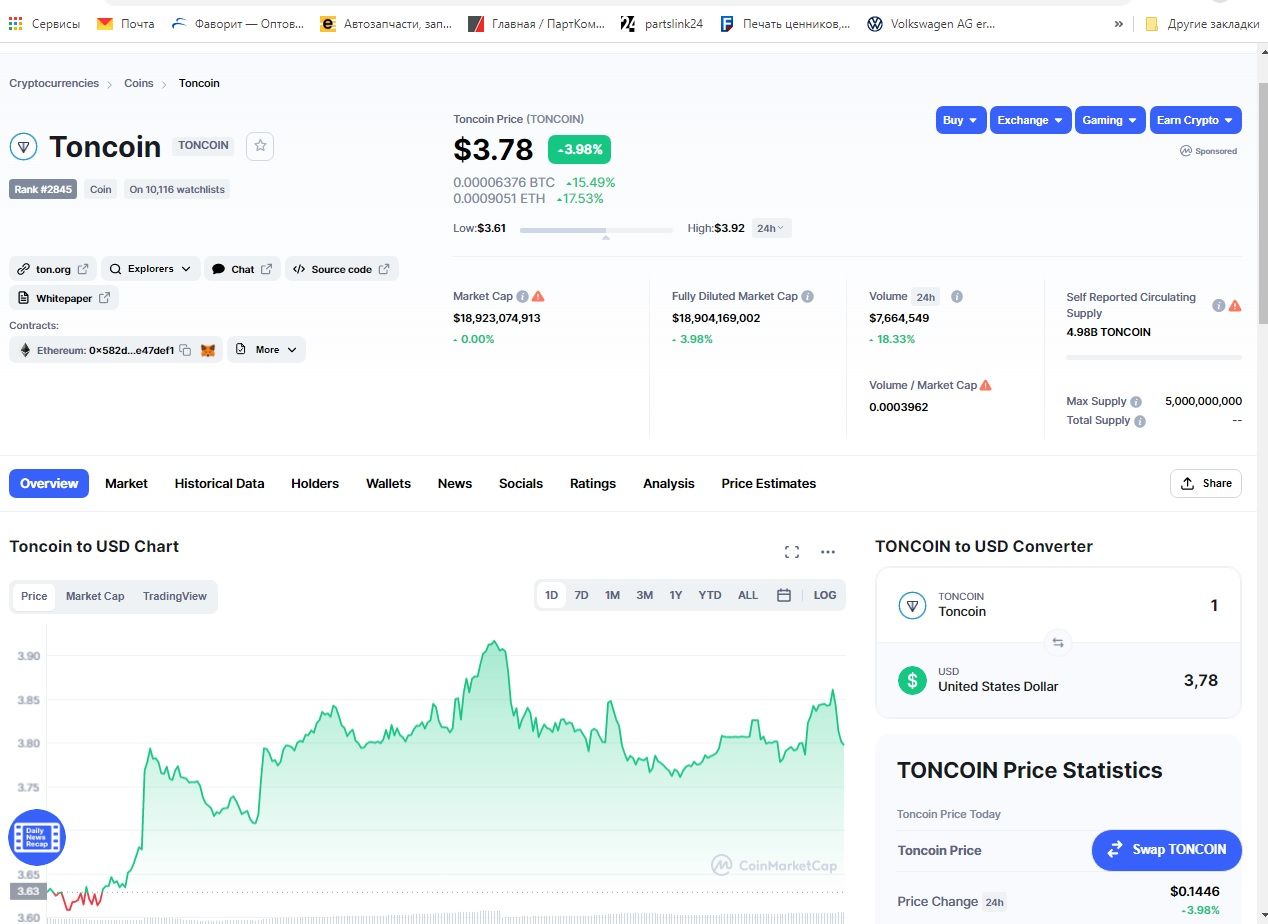Switch to the Market tab
Image resolution: width=1268 pixels, height=924 pixels.
(x=126, y=483)
